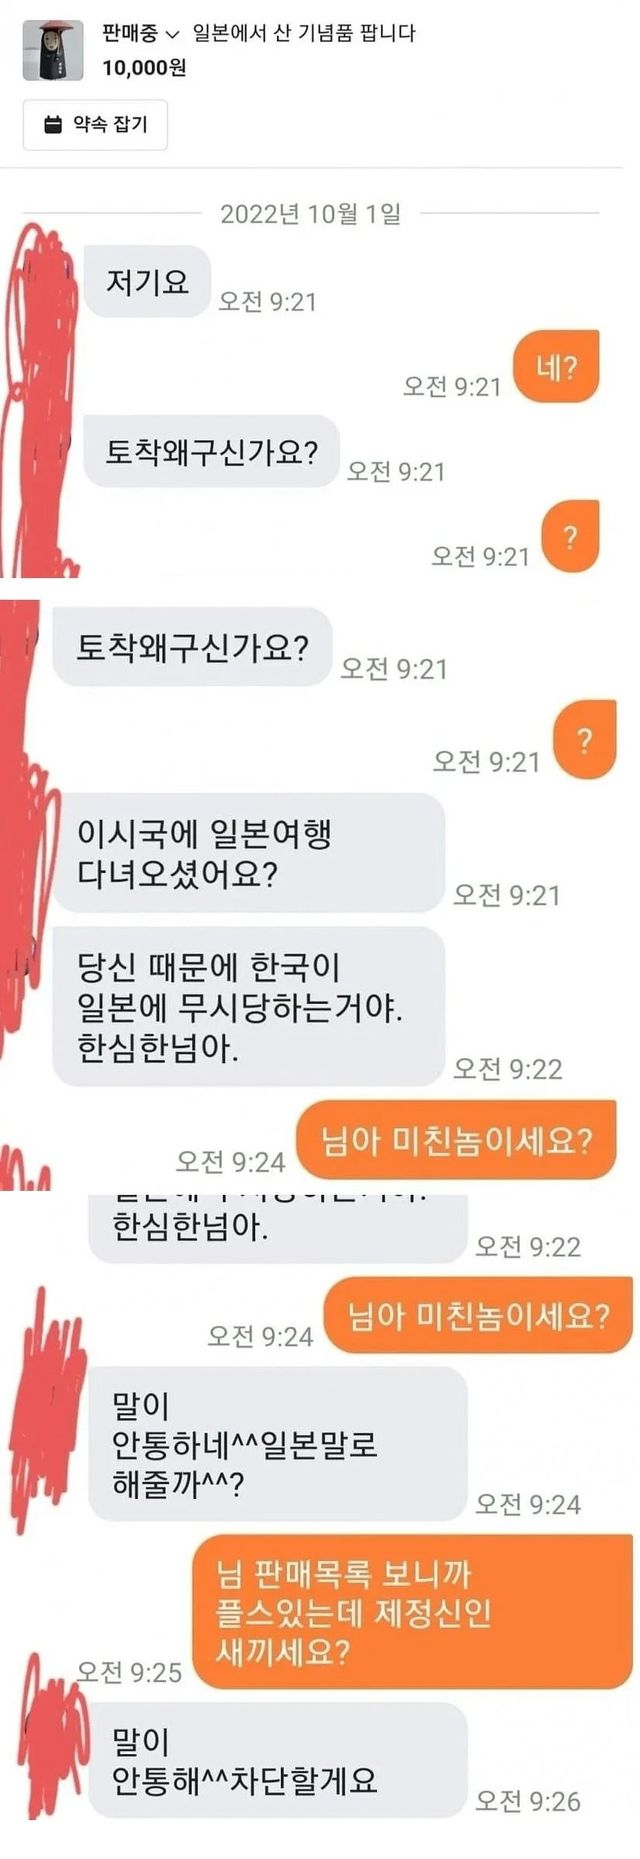Click the scribbled-out avatar beside 저기요
The height and width of the screenshot is (1859, 640).
coord(38,400)
